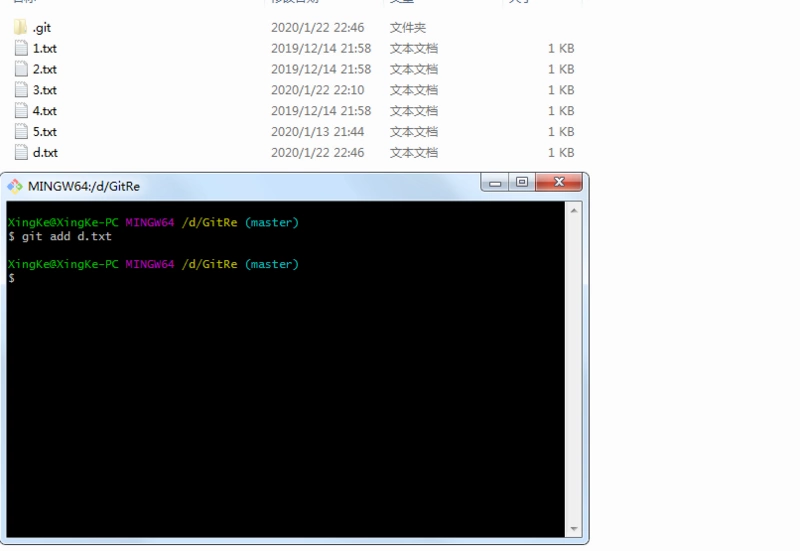Click the first XingKe@XingKe-PC prompt text
800x551 pixels.
[63, 223]
